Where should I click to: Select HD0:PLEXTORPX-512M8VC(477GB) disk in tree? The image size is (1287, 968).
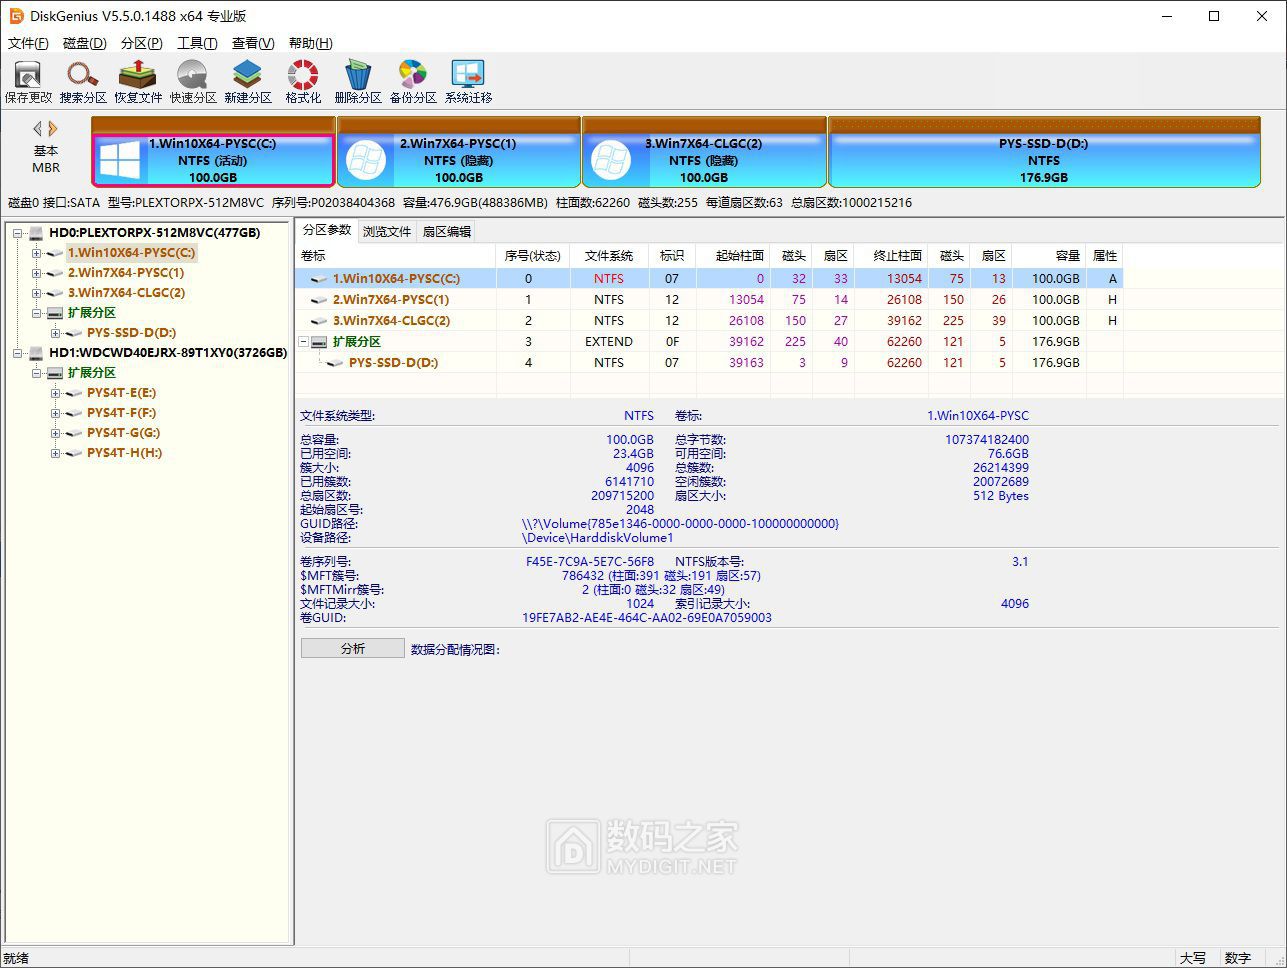point(154,233)
